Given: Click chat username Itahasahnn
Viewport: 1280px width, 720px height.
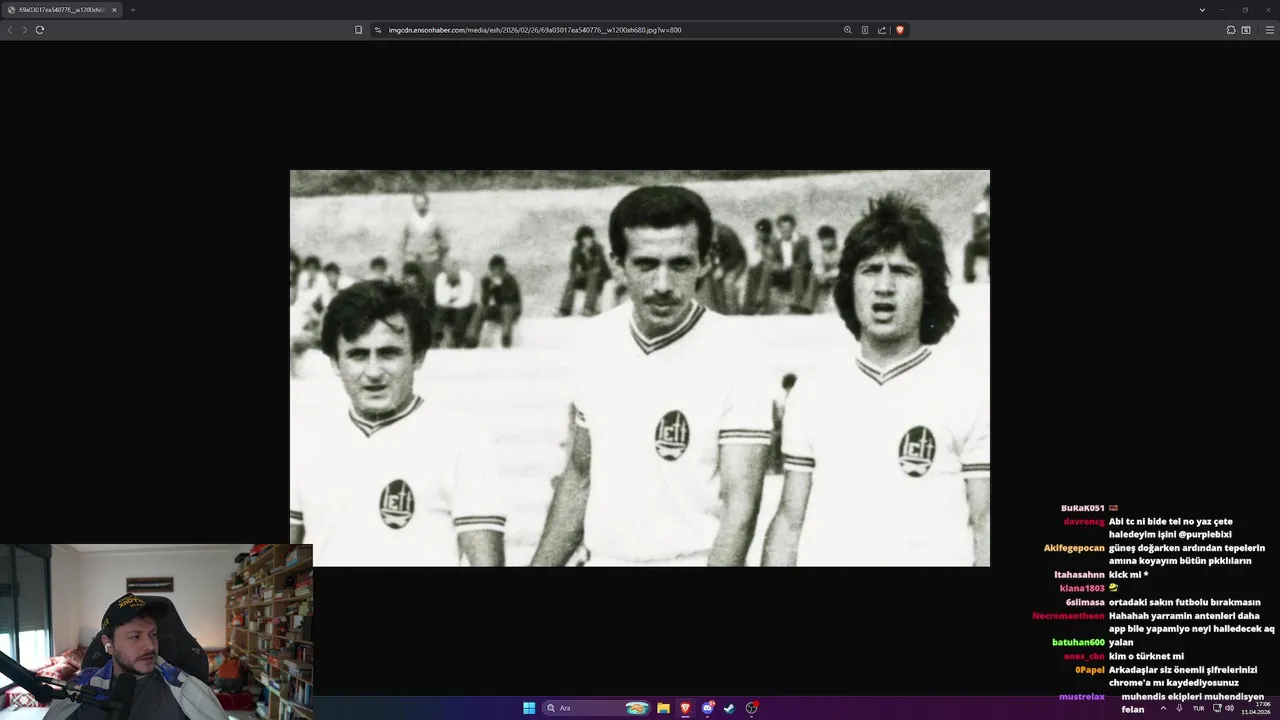Looking at the screenshot, I should pos(1079,575).
